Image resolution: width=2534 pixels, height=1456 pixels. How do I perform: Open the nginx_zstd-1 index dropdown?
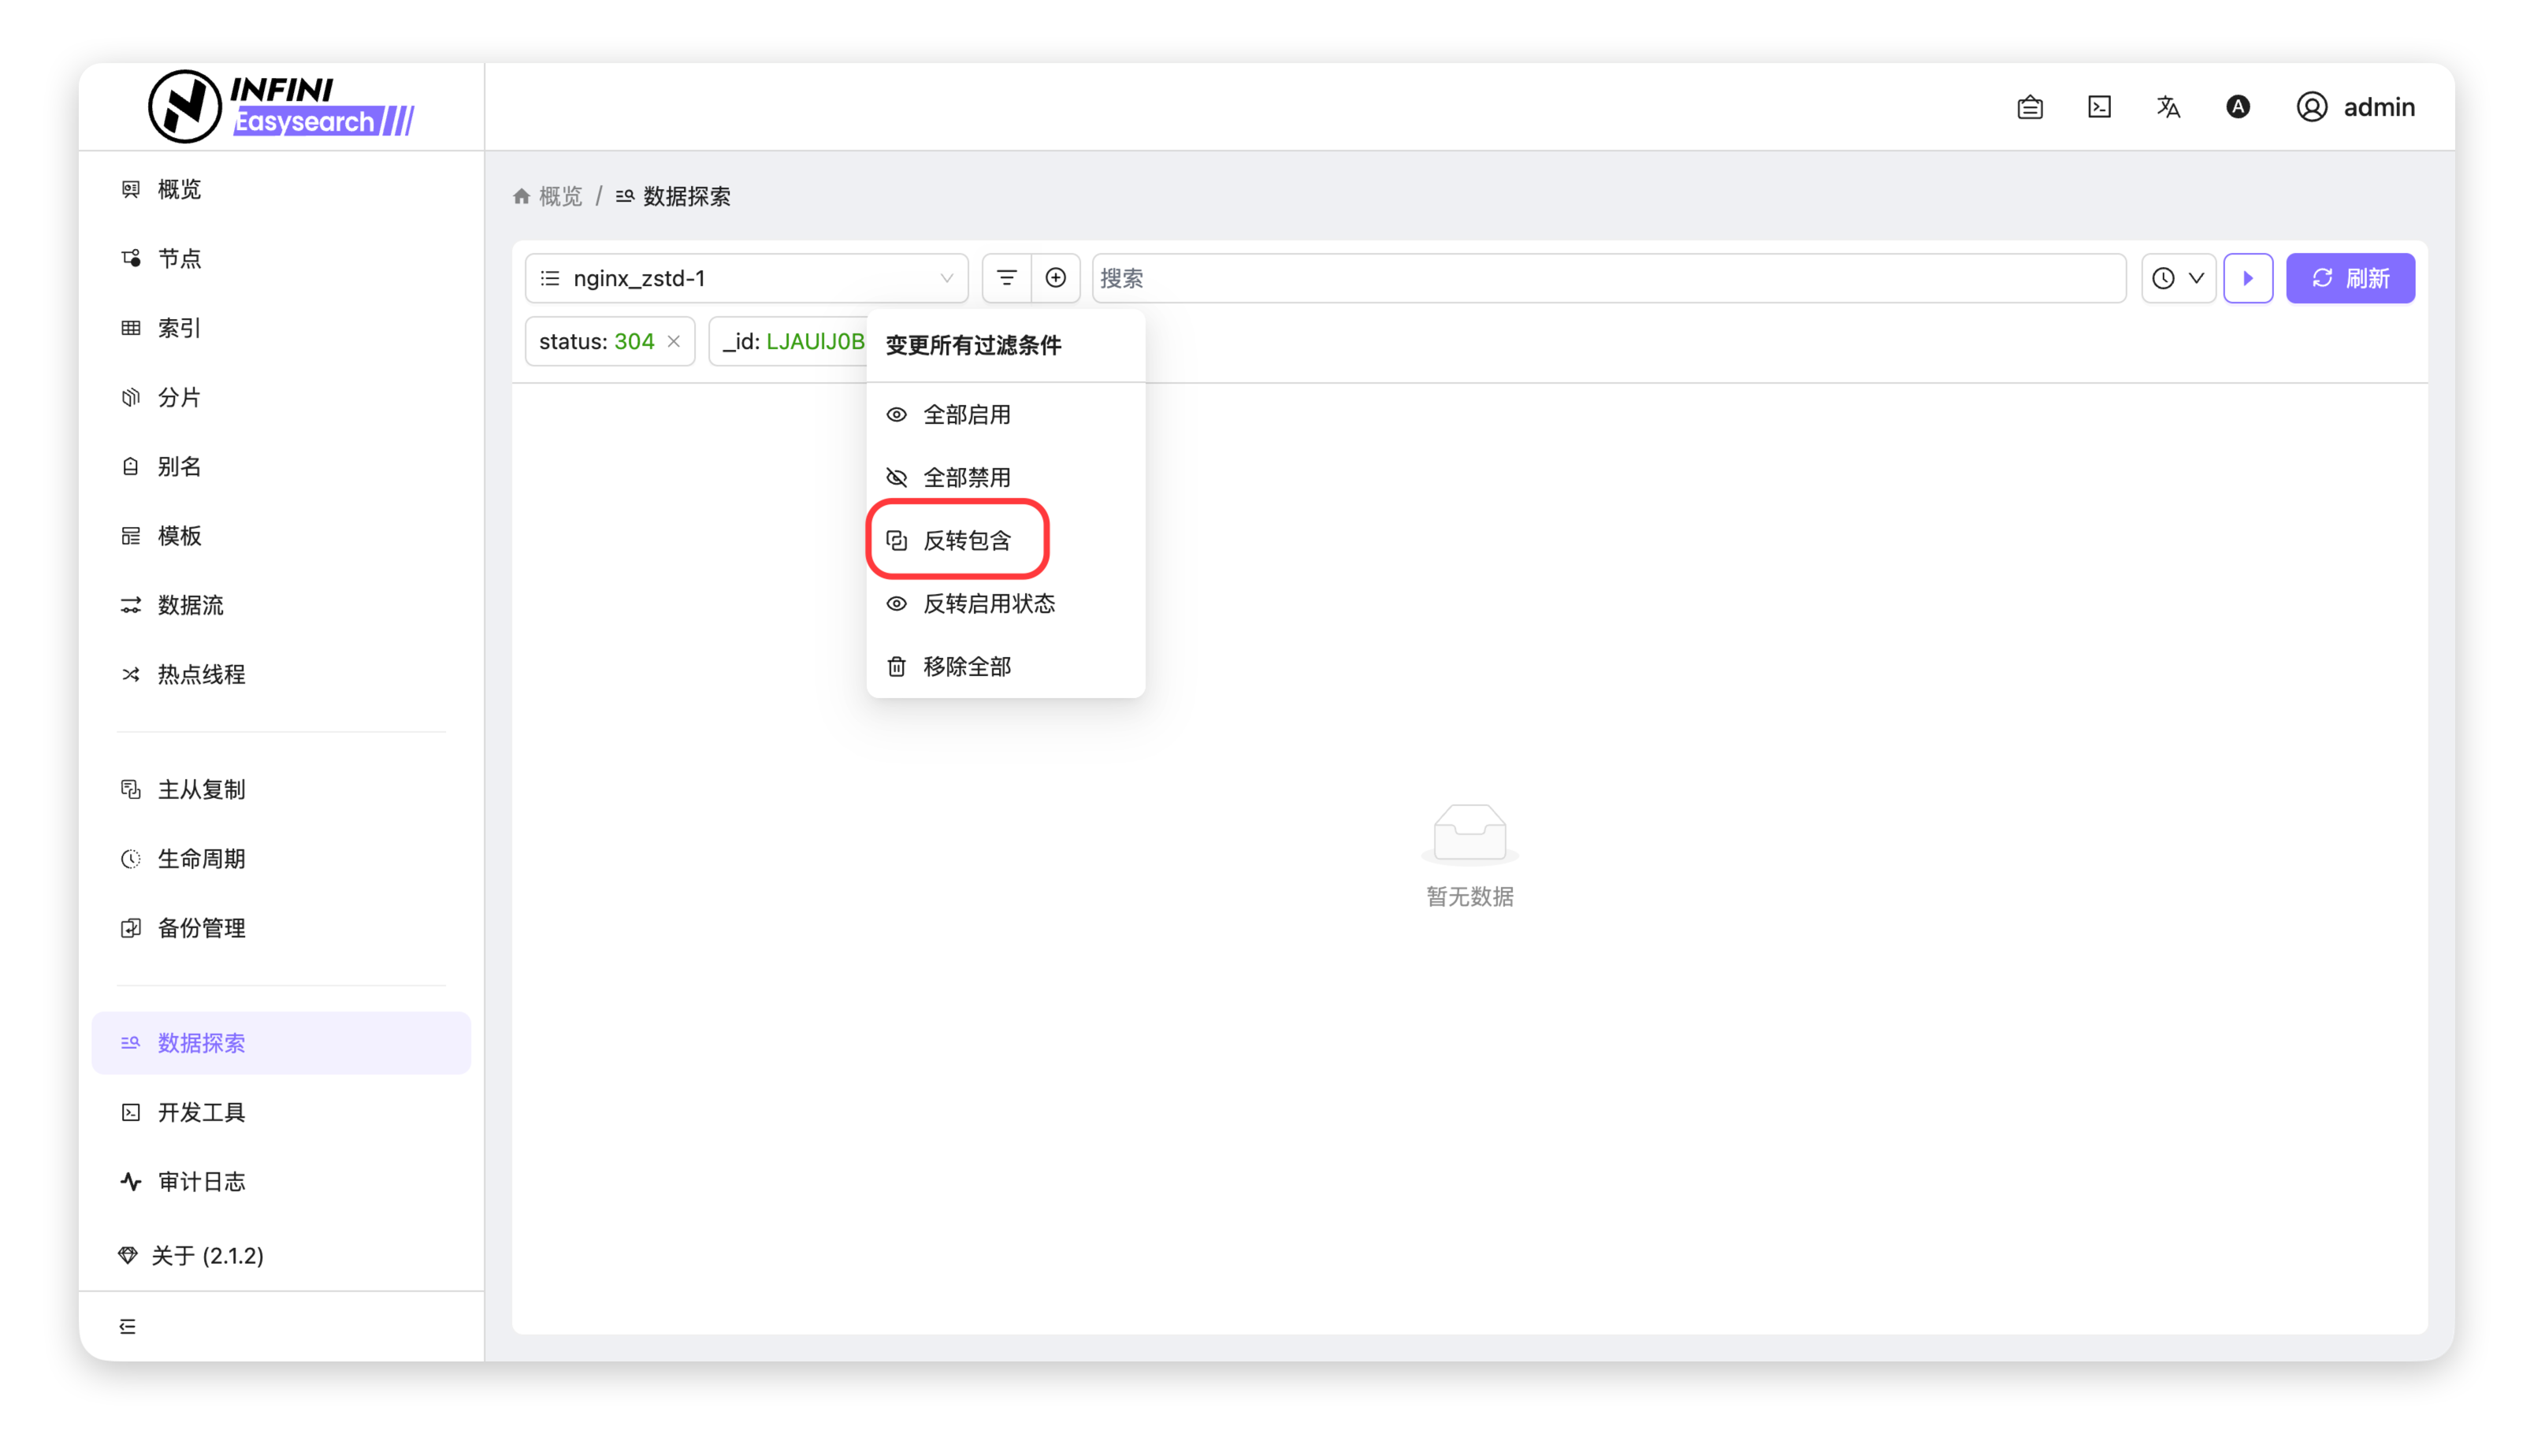pos(746,278)
